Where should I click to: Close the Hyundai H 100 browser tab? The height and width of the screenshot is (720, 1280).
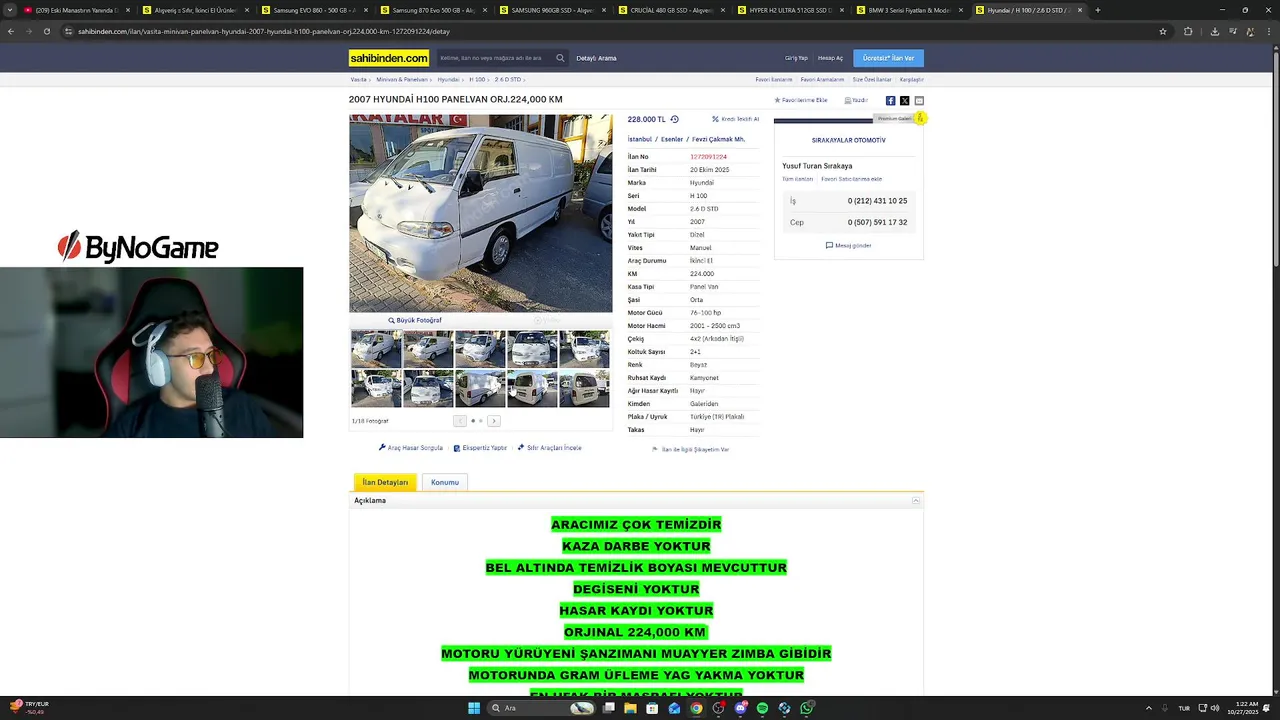click(1080, 10)
